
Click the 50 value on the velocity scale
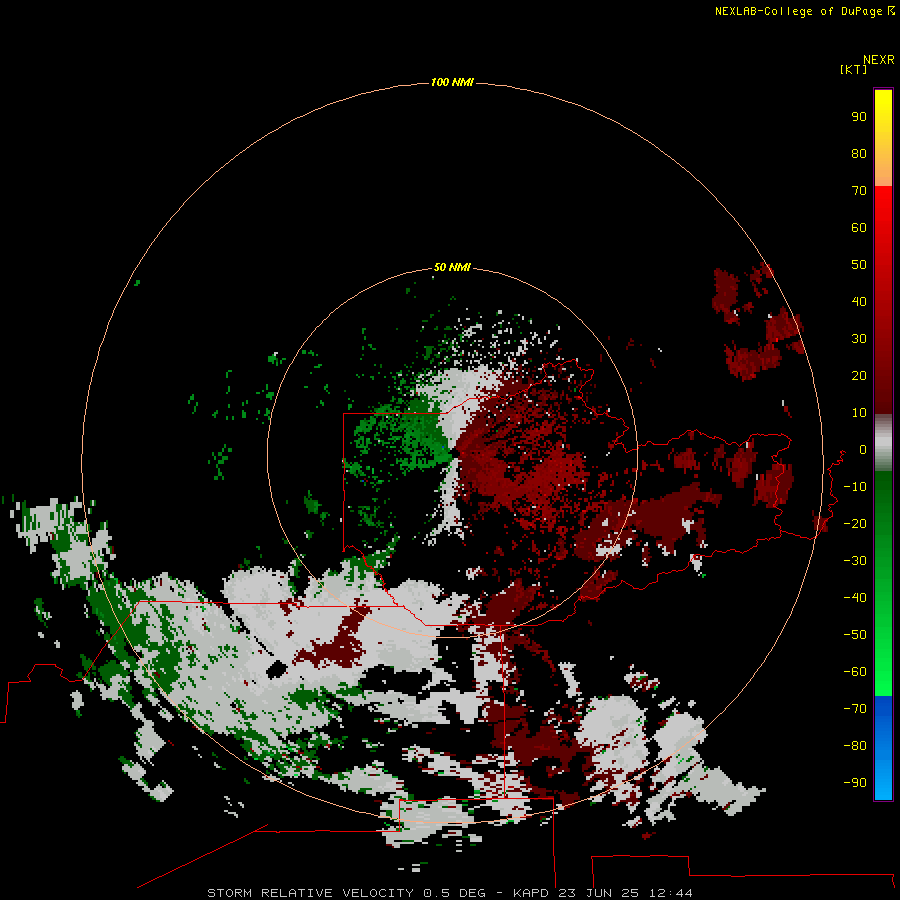point(859,265)
